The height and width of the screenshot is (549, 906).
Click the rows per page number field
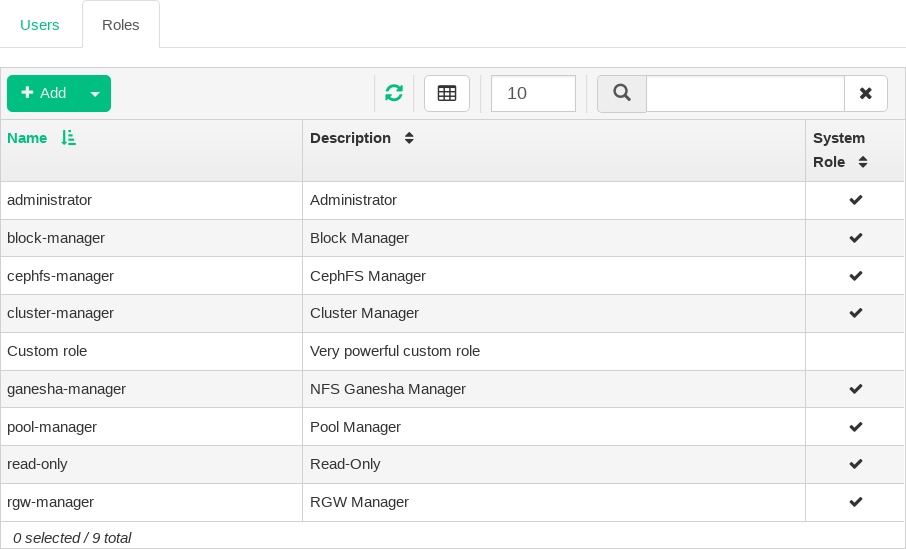(x=533, y=93)
